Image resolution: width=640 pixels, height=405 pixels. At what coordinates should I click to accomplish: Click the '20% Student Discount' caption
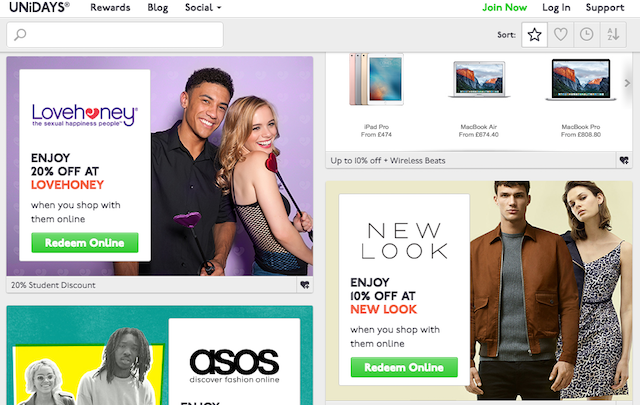click(x=53, y=285)
